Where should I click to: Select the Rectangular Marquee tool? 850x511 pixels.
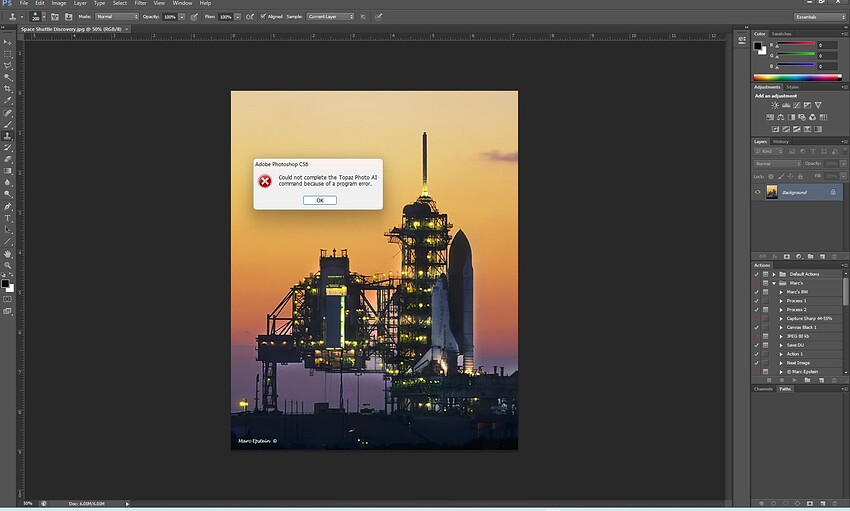[8, 53]
